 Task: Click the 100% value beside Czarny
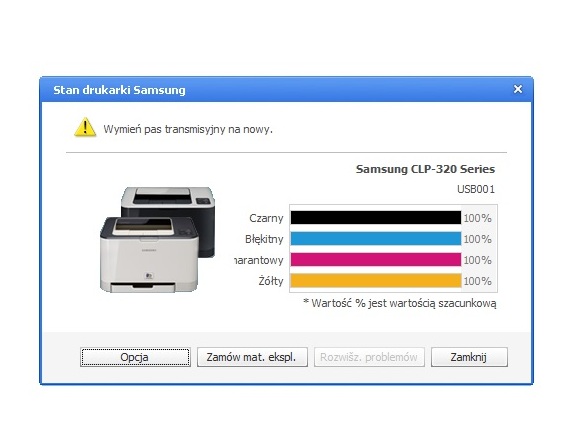click(x=477, y=218)
